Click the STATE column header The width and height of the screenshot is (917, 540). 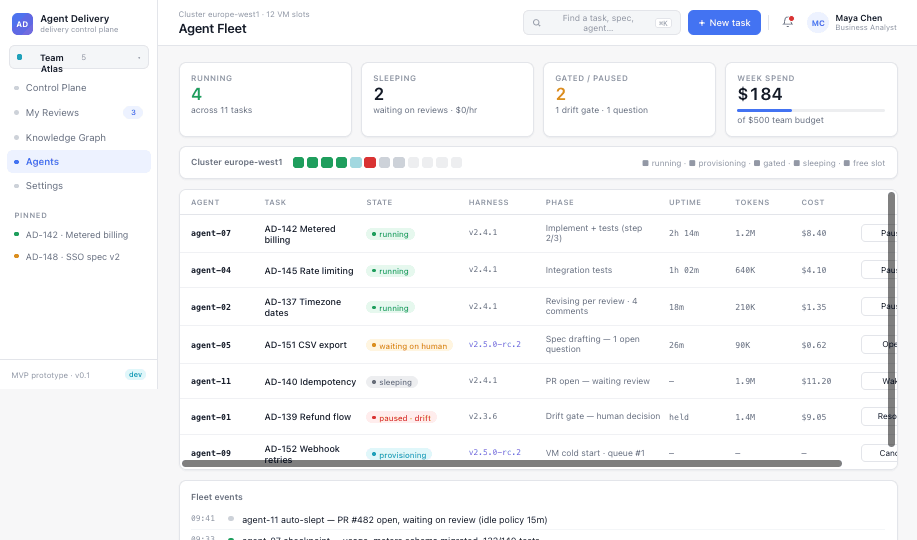point(380,202)
